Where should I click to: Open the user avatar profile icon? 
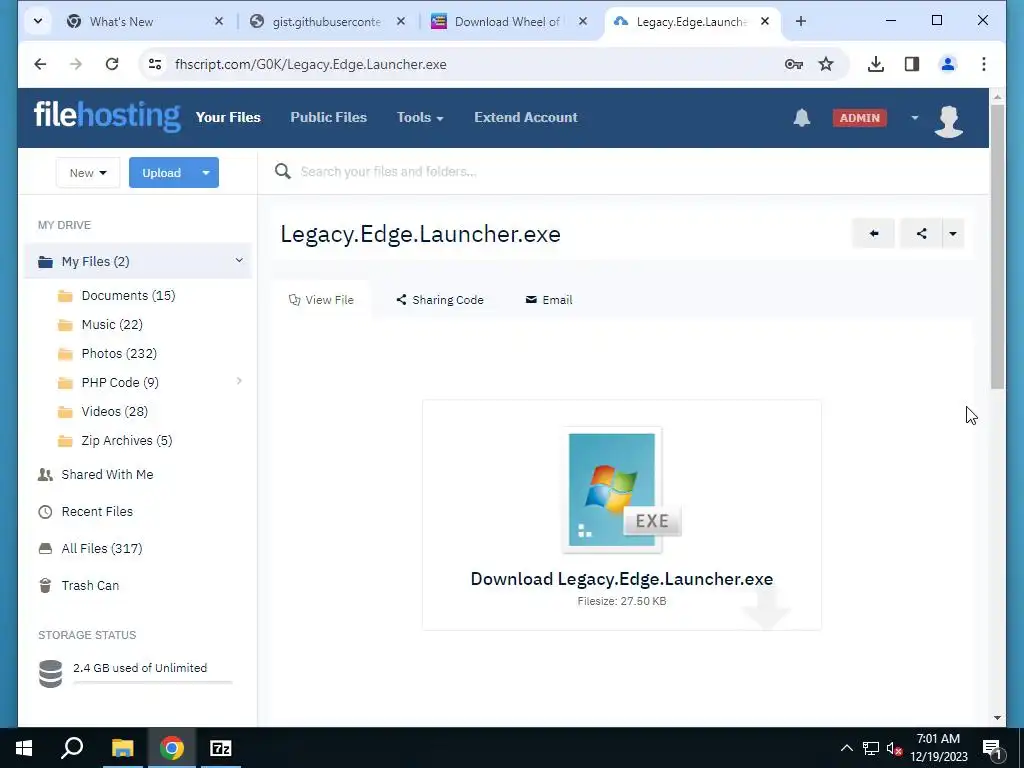(x=948, y=121)
